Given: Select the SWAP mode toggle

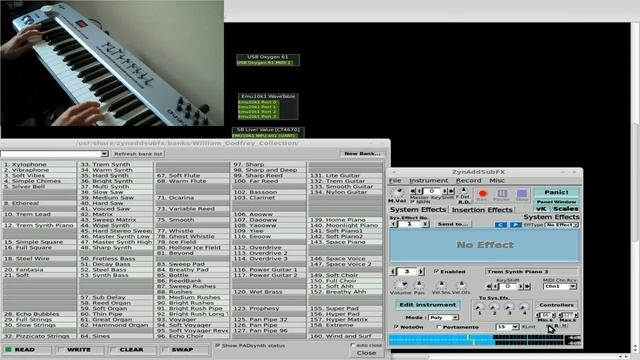Looking at the screenshot, I should point(184,350).
